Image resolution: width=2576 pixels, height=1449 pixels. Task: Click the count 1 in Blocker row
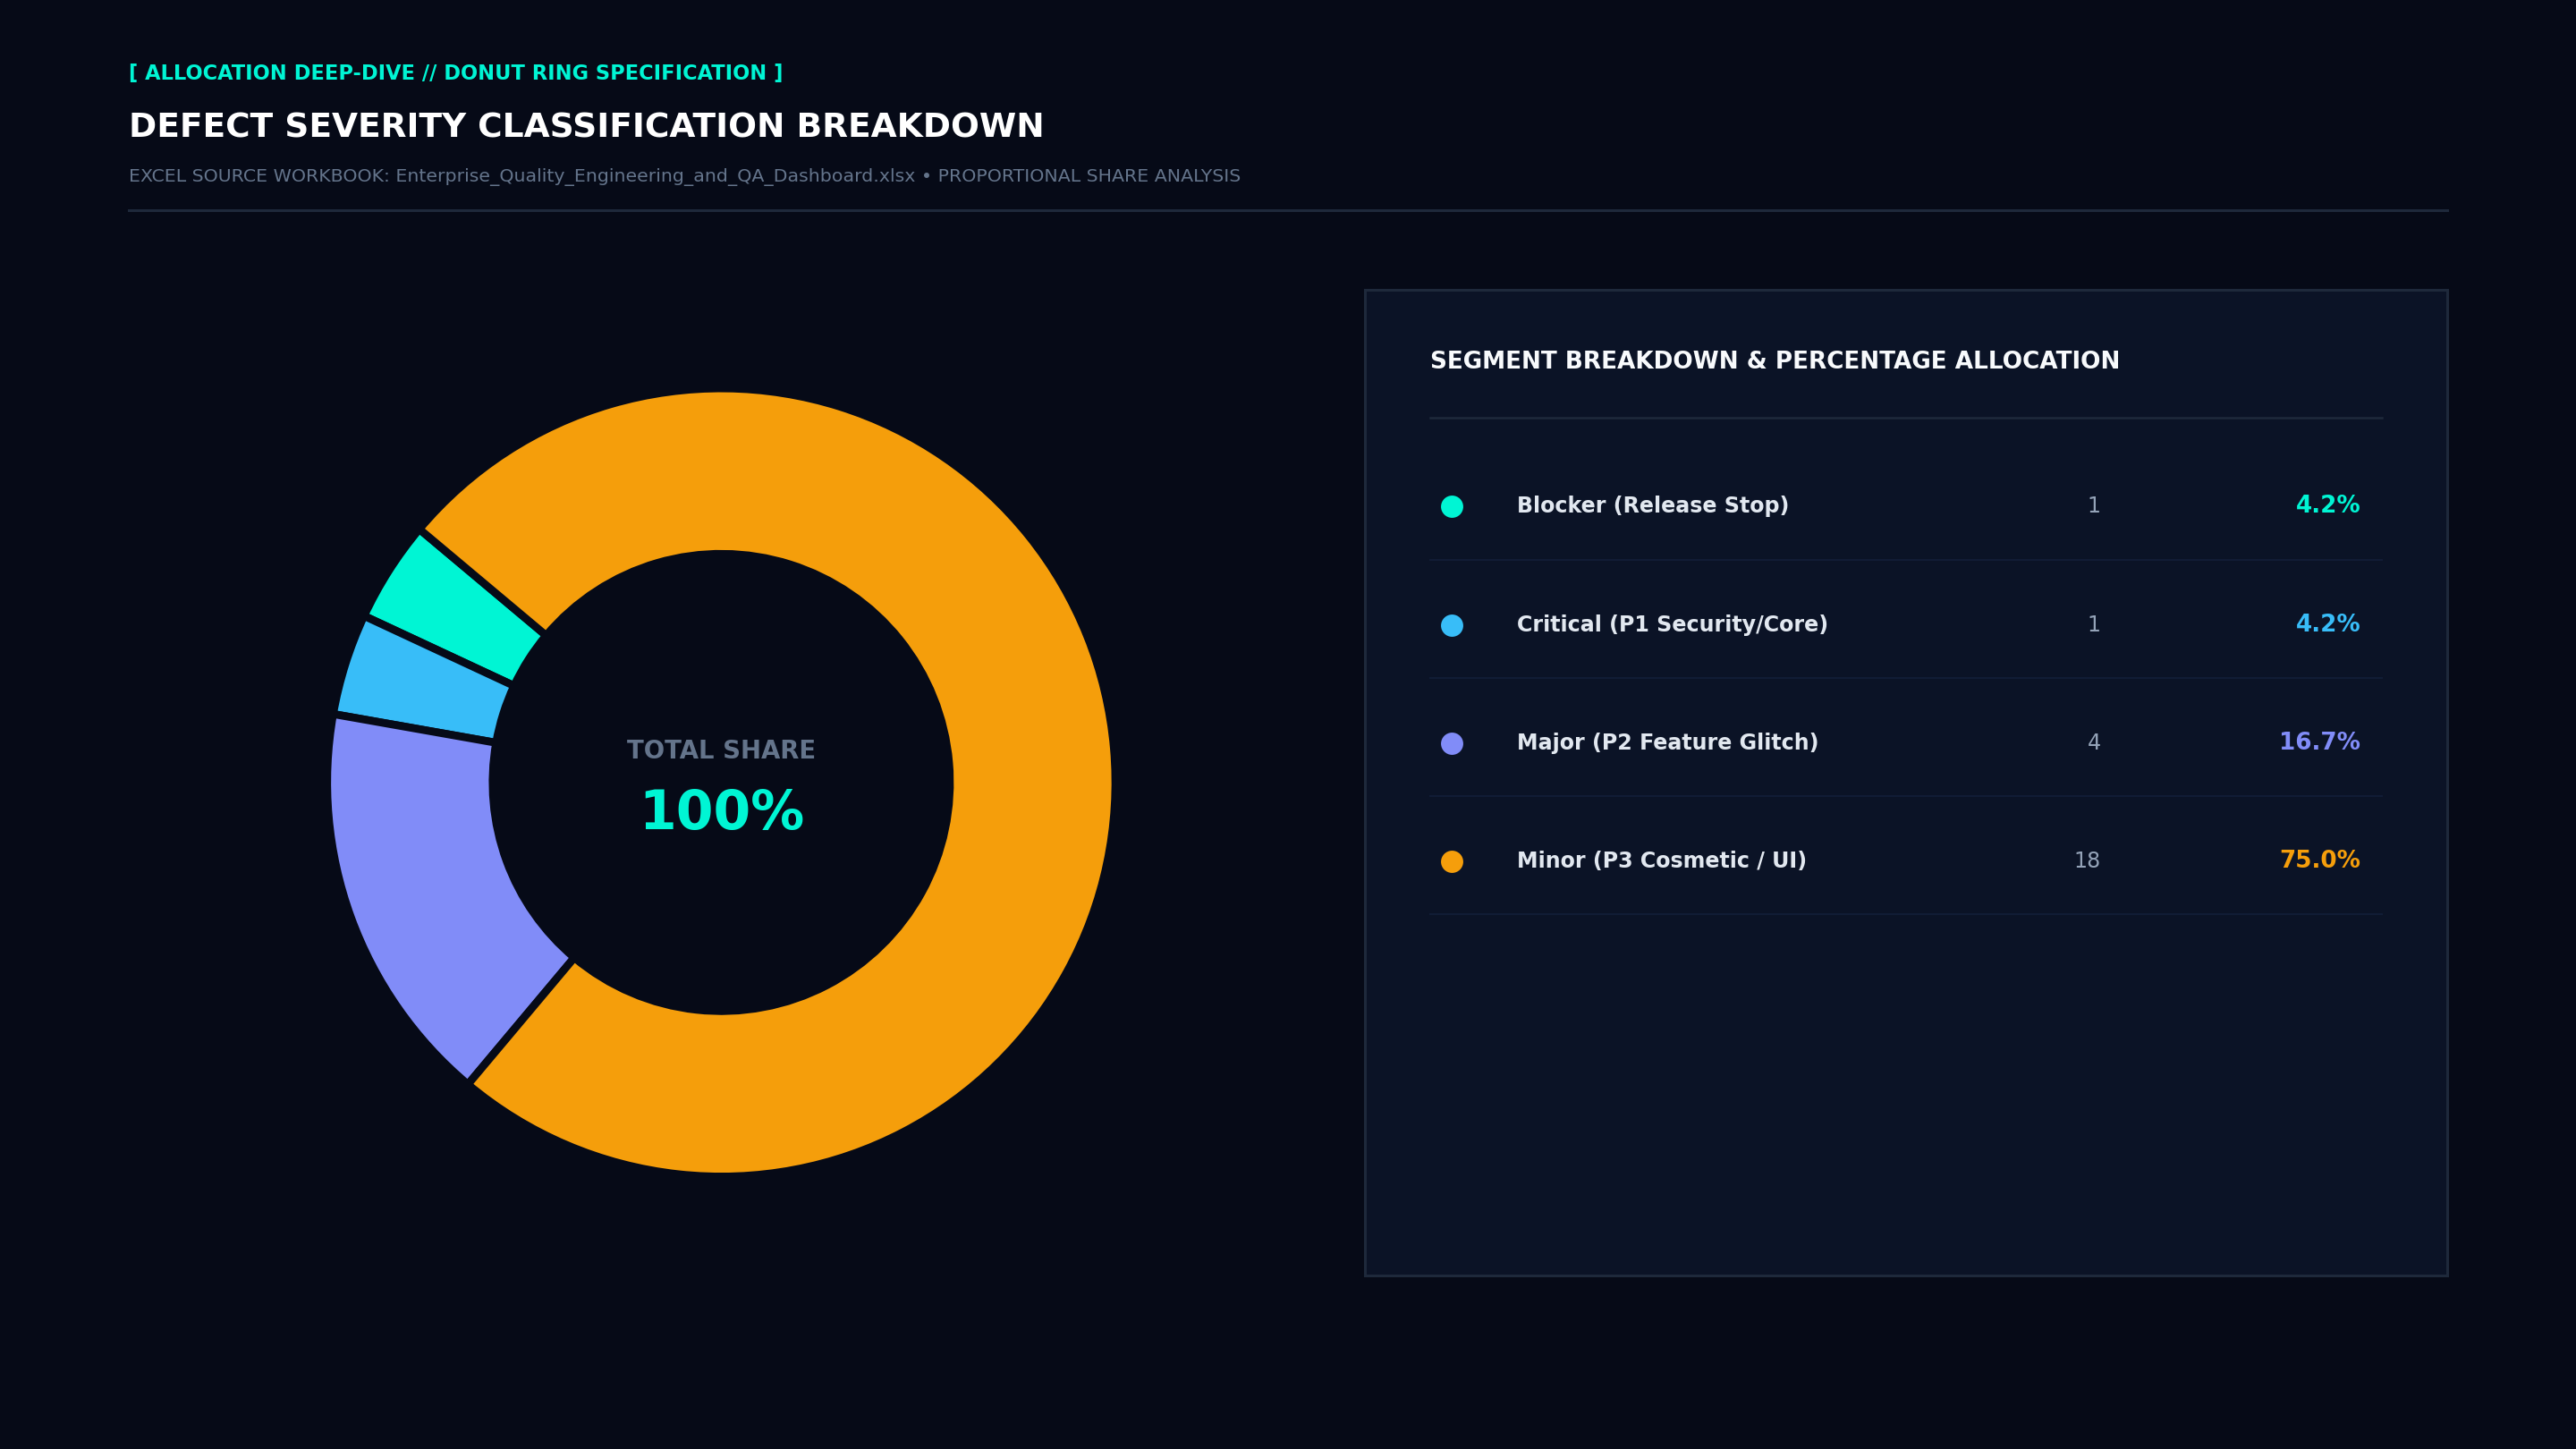point(2093,506)
